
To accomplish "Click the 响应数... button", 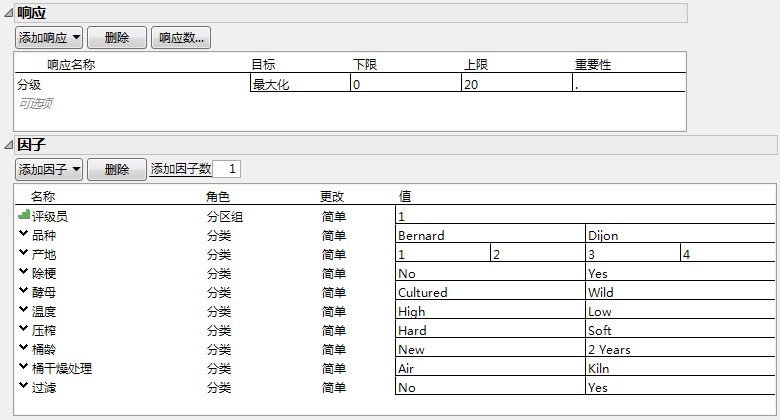I will pyautogui.click(x=180, y=38).
